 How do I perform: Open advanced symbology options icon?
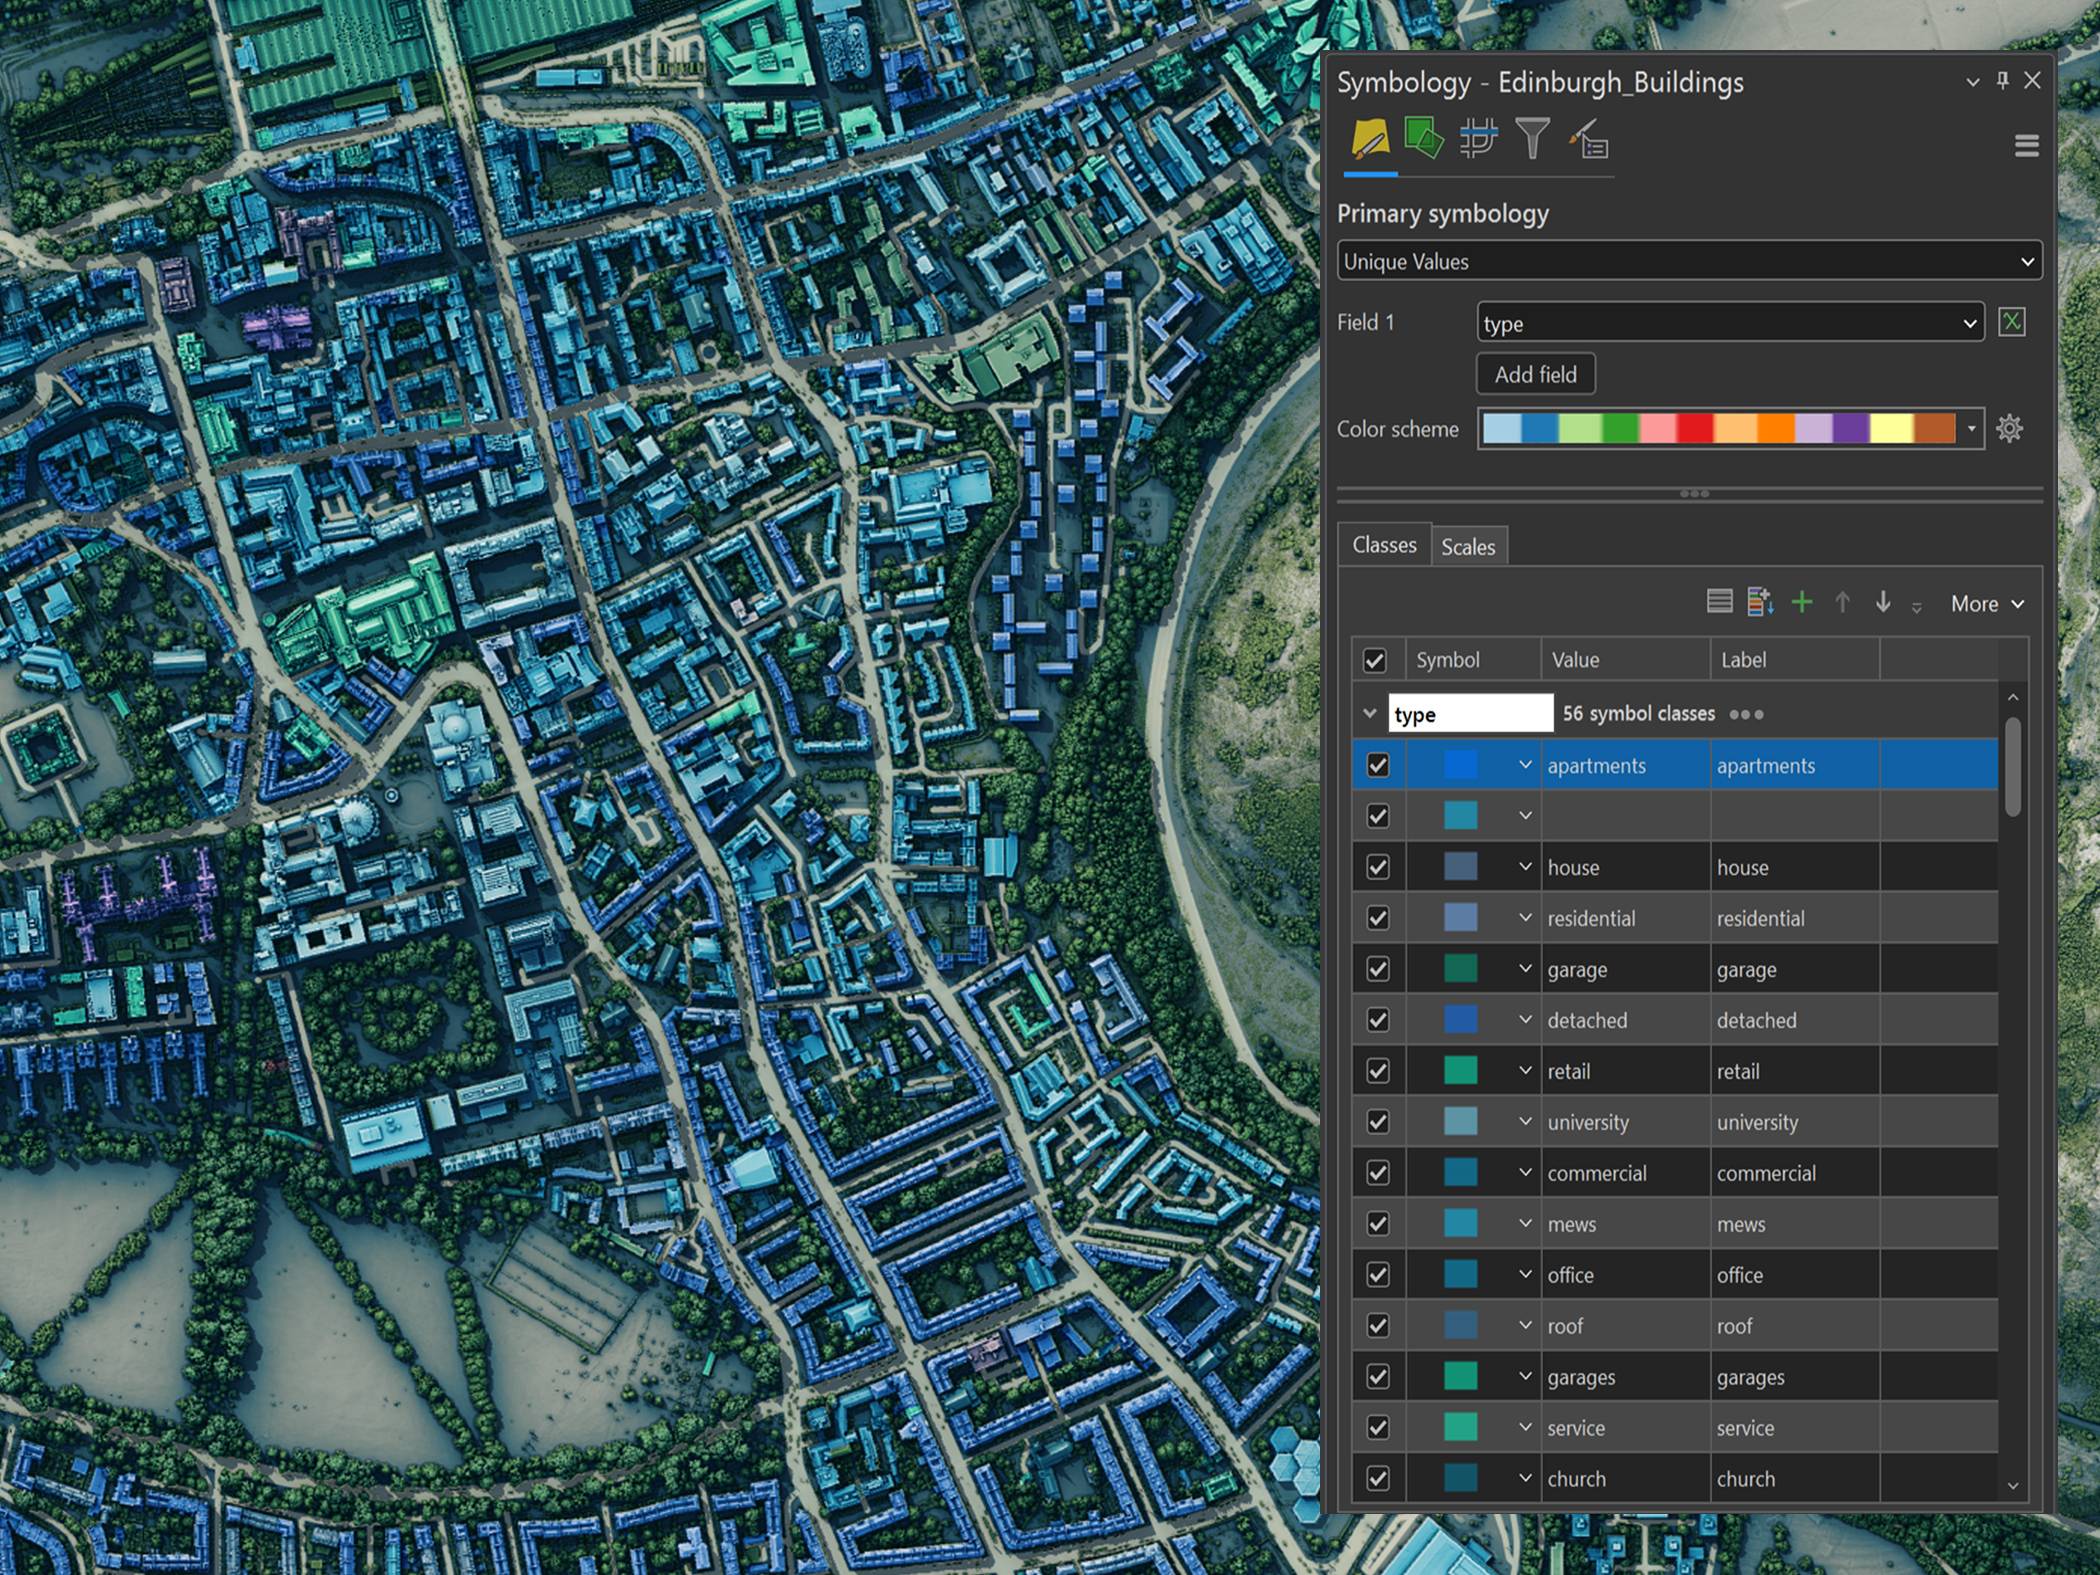(1590, 140)
